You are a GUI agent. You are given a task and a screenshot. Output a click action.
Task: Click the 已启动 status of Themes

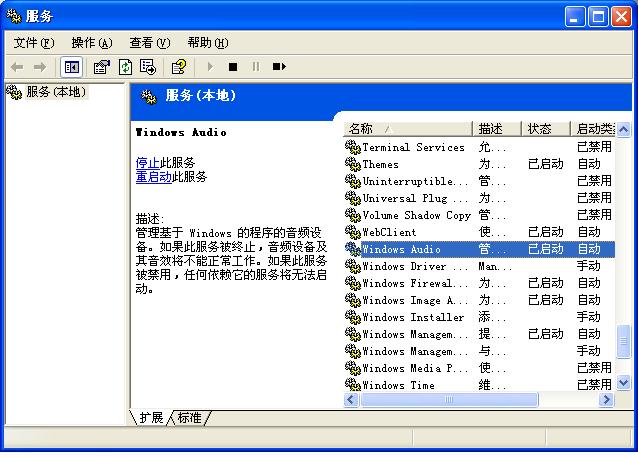click(546, 164)
